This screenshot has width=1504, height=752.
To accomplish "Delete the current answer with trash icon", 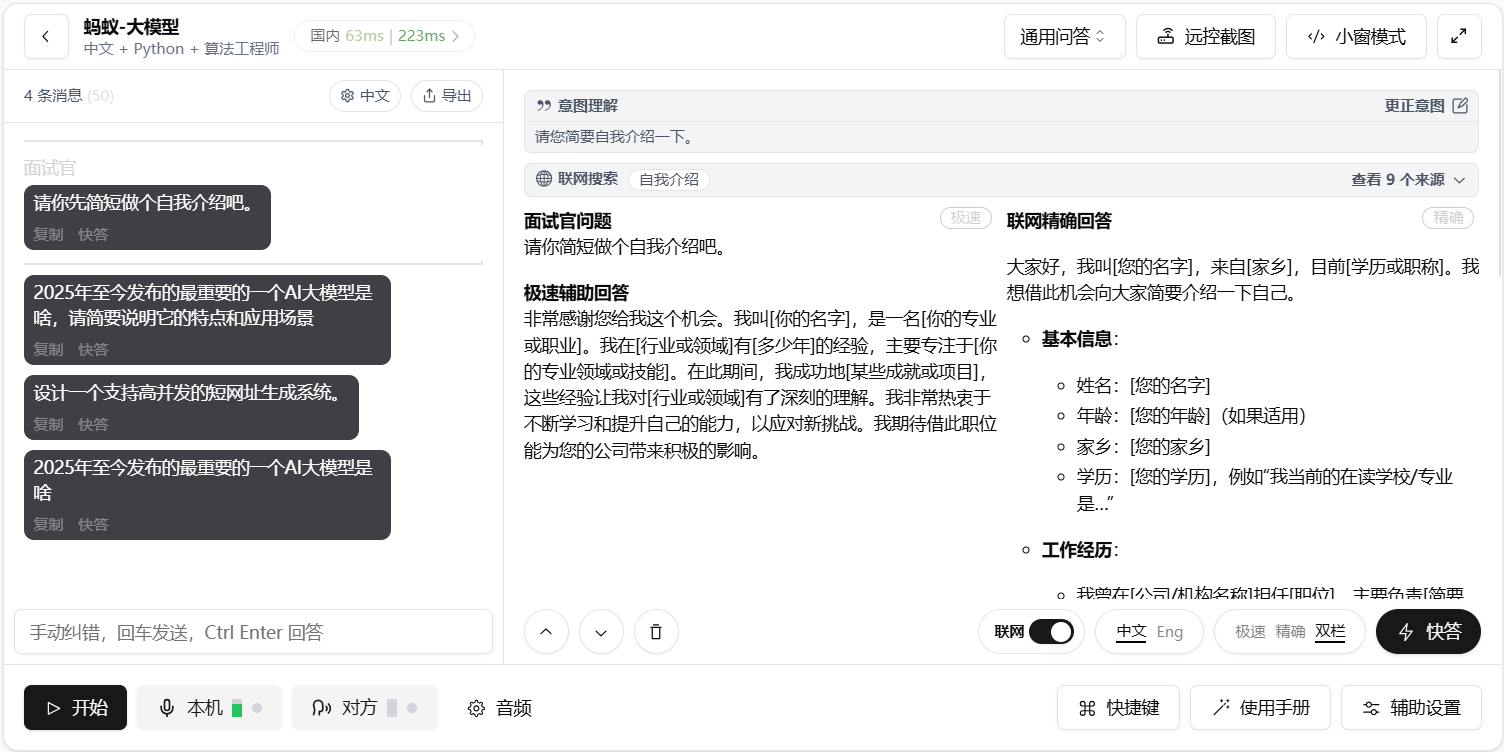I will coord(656,632).
